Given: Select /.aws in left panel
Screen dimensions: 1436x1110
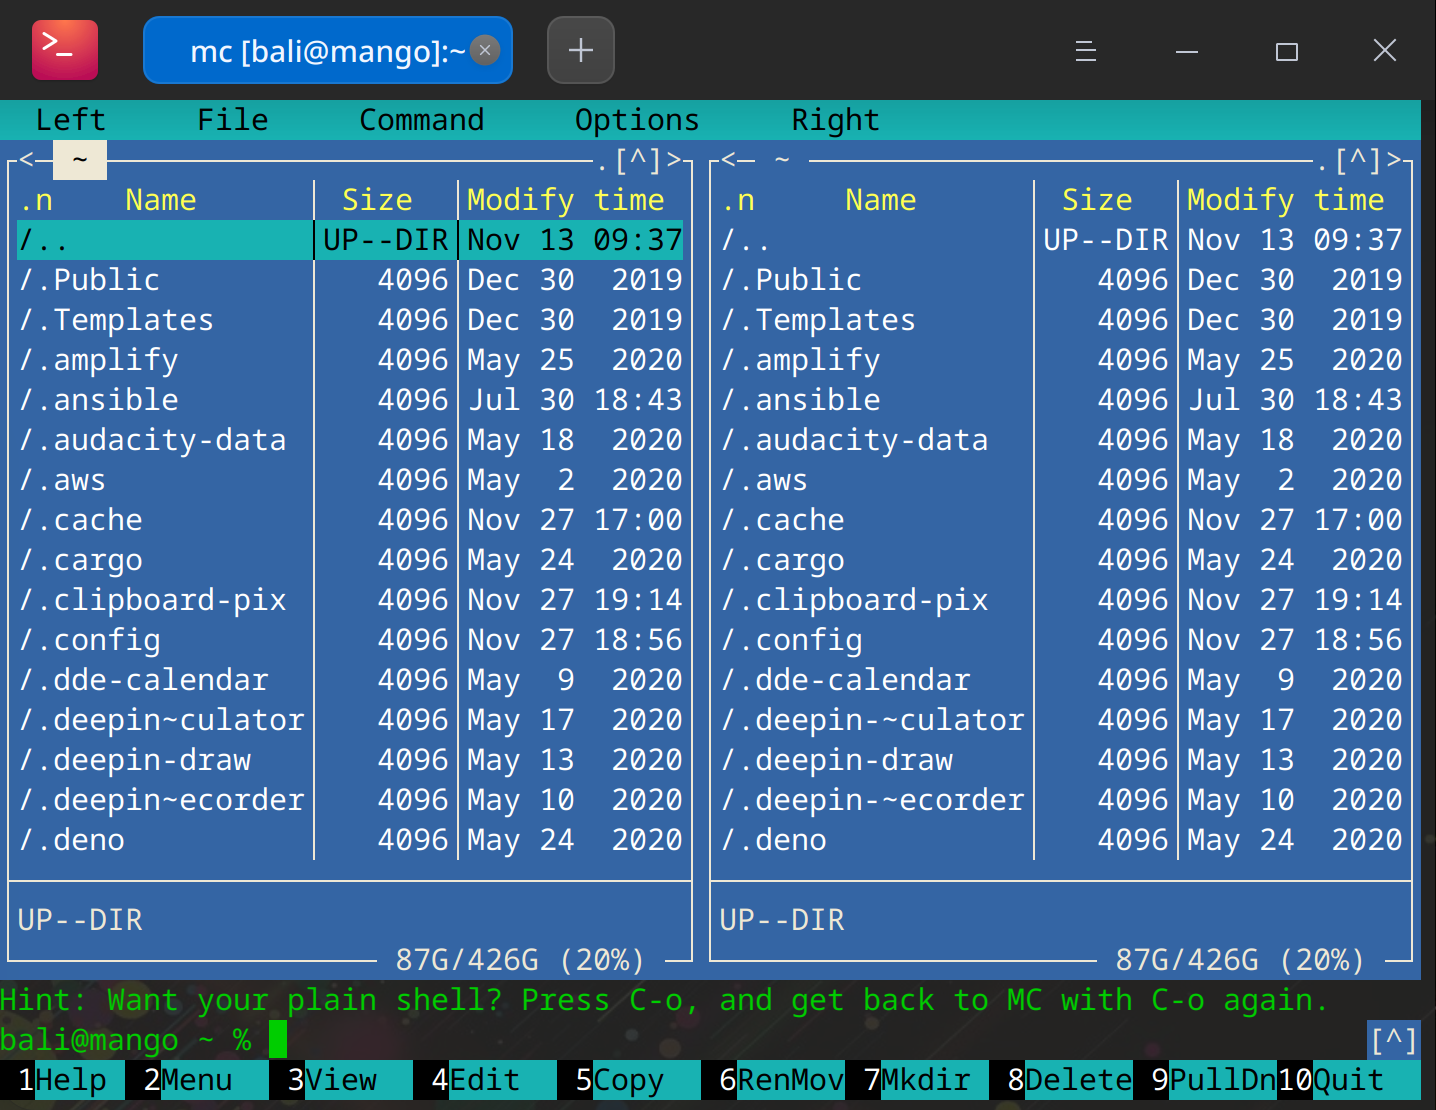Looking at the screenshot, I should 350,480.
